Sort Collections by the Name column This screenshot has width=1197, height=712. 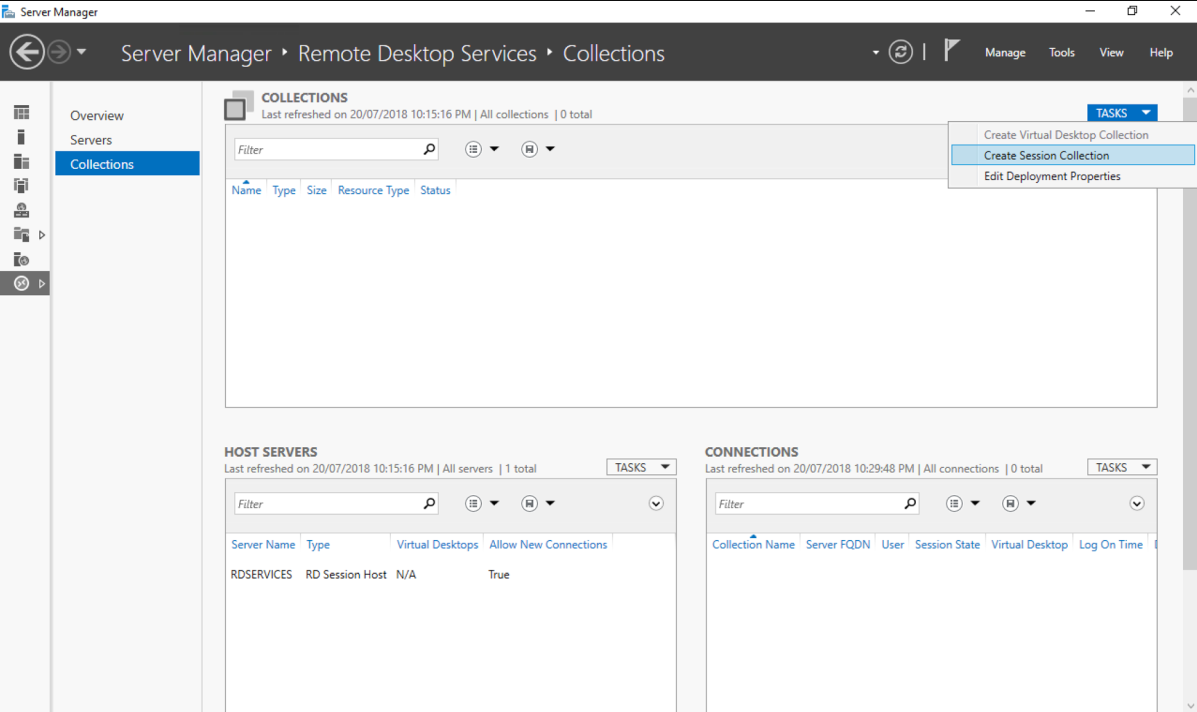pyautogui.click(x=246, y=190)
